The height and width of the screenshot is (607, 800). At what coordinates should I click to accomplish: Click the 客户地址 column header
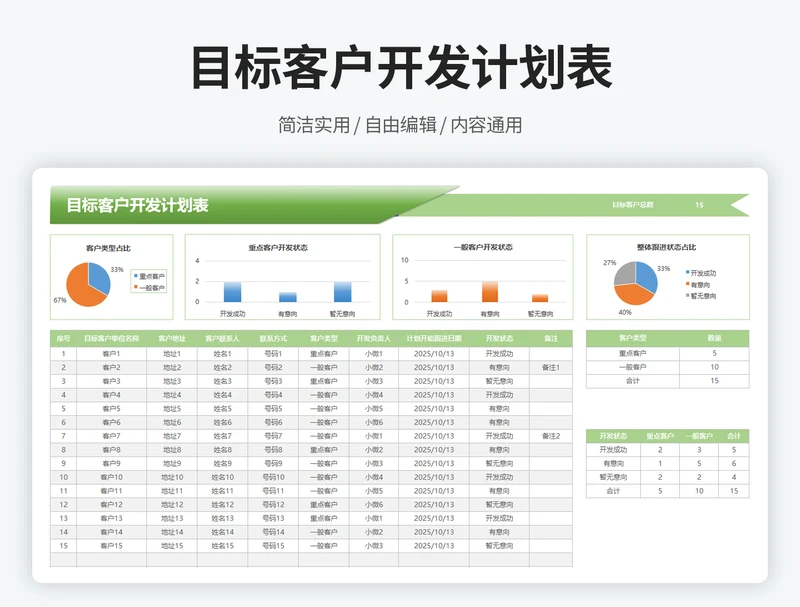172,338
